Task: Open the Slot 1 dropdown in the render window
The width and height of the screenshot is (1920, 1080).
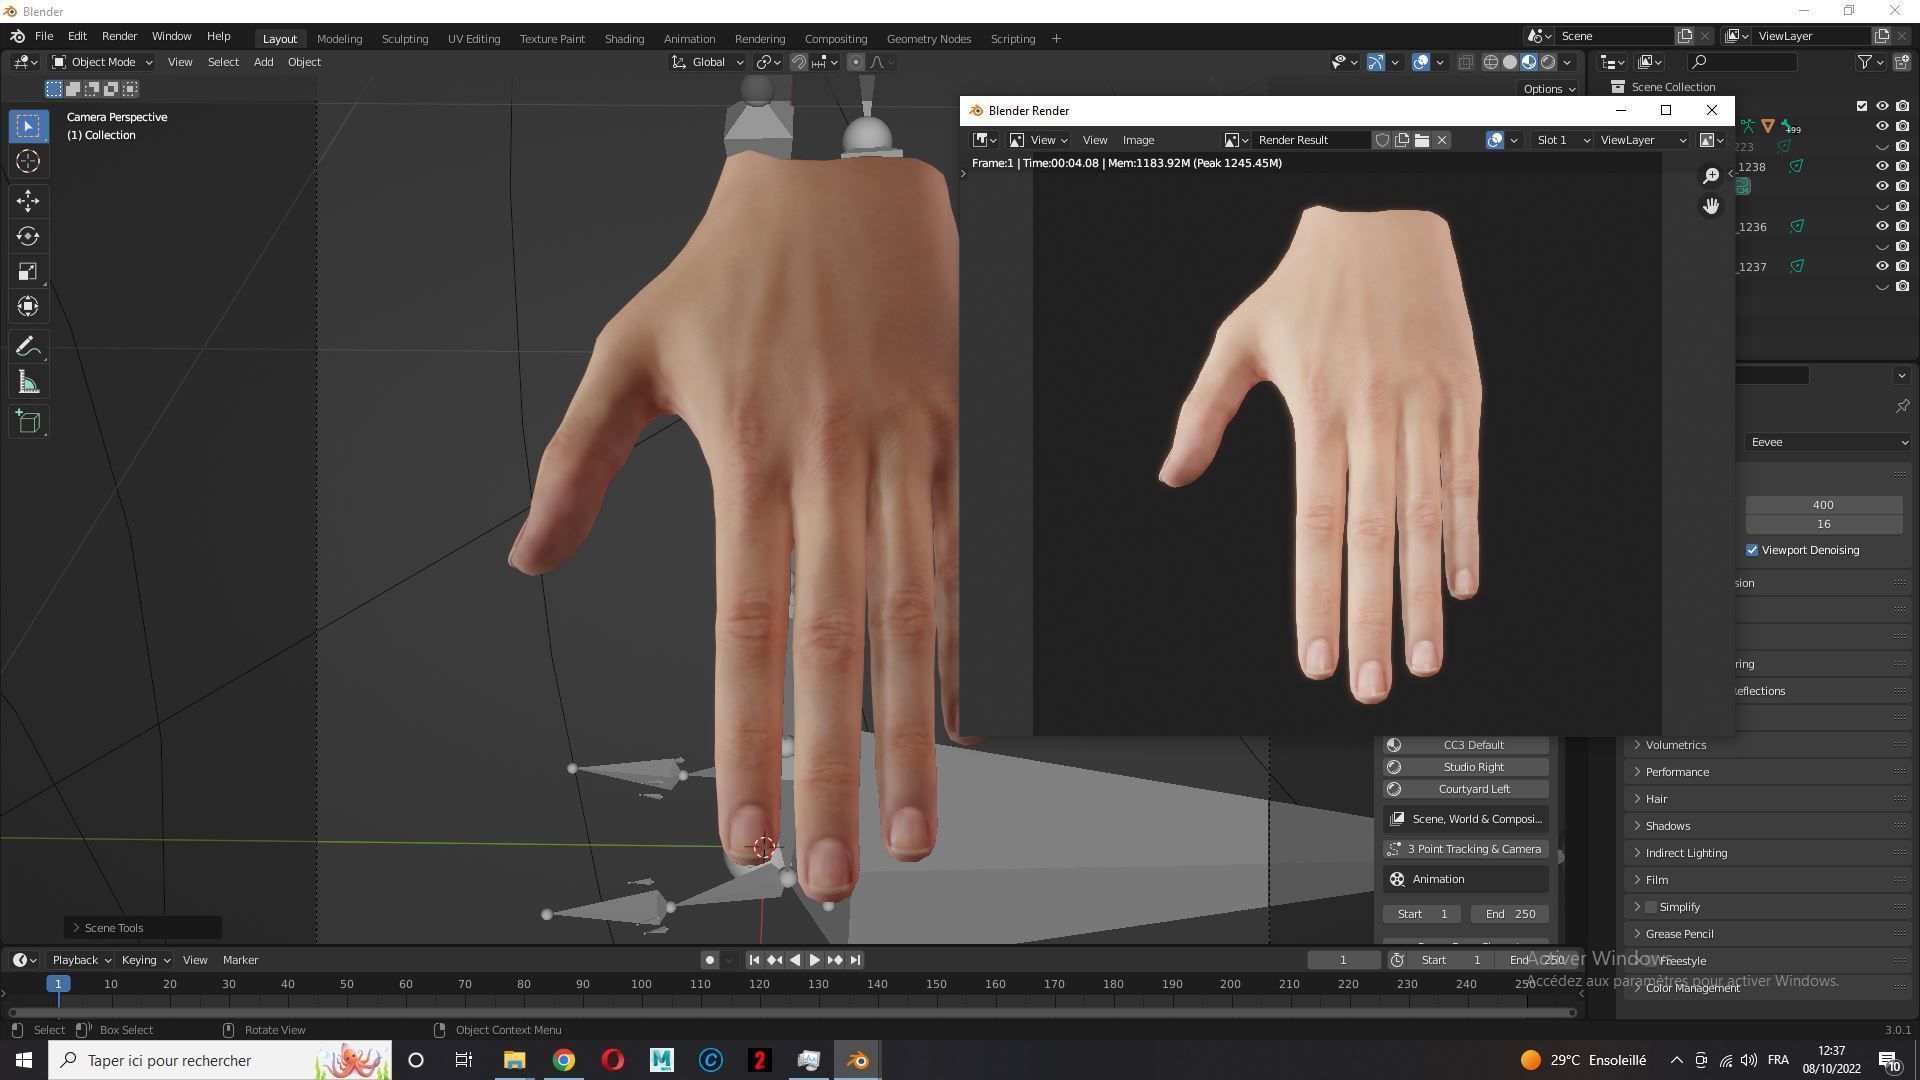Action: point(1563,140)
